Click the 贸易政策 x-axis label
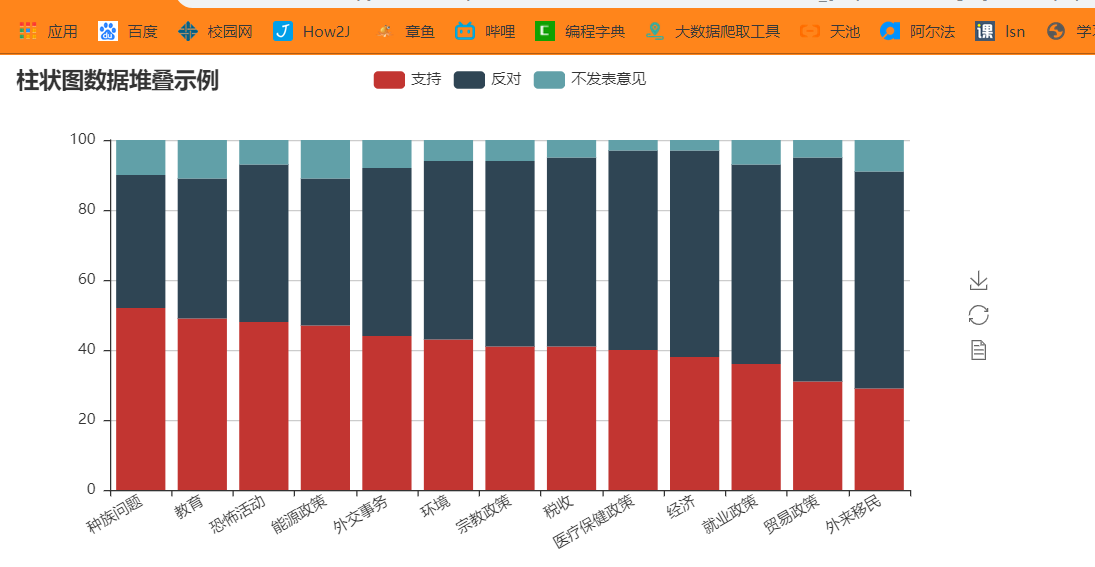The image size is (1095, 567). point(792,515)
